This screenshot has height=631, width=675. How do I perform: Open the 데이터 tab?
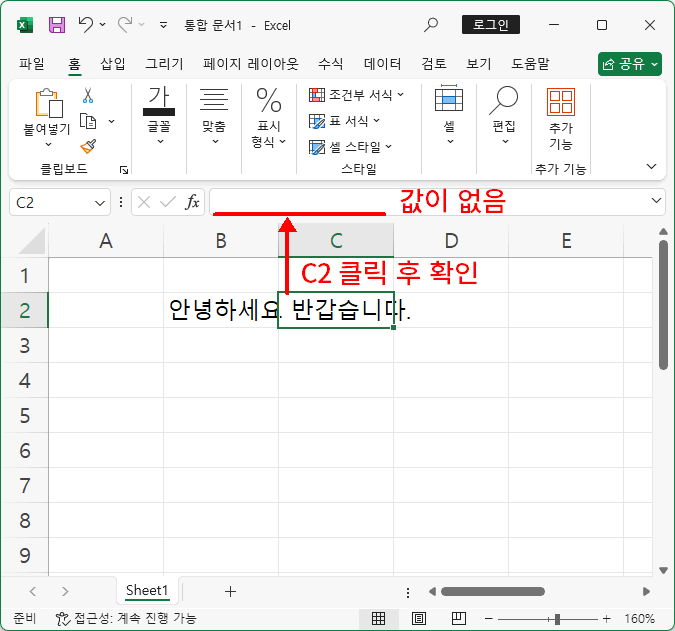coord(382,64)
